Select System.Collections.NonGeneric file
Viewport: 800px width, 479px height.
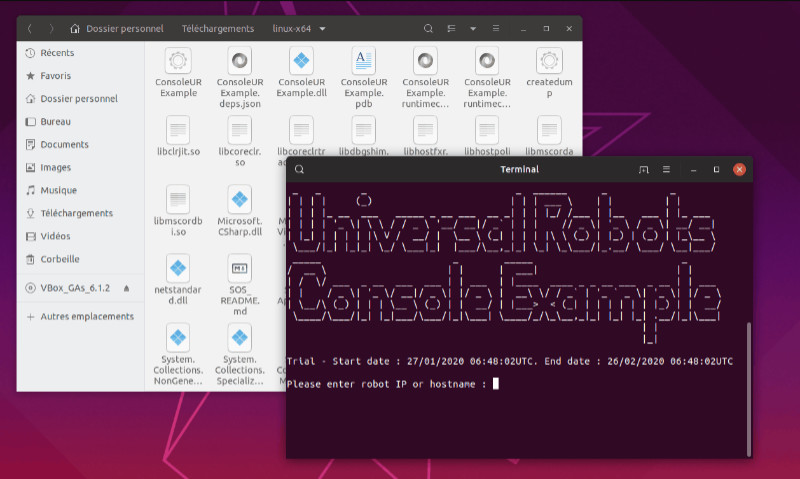point(178,355)
